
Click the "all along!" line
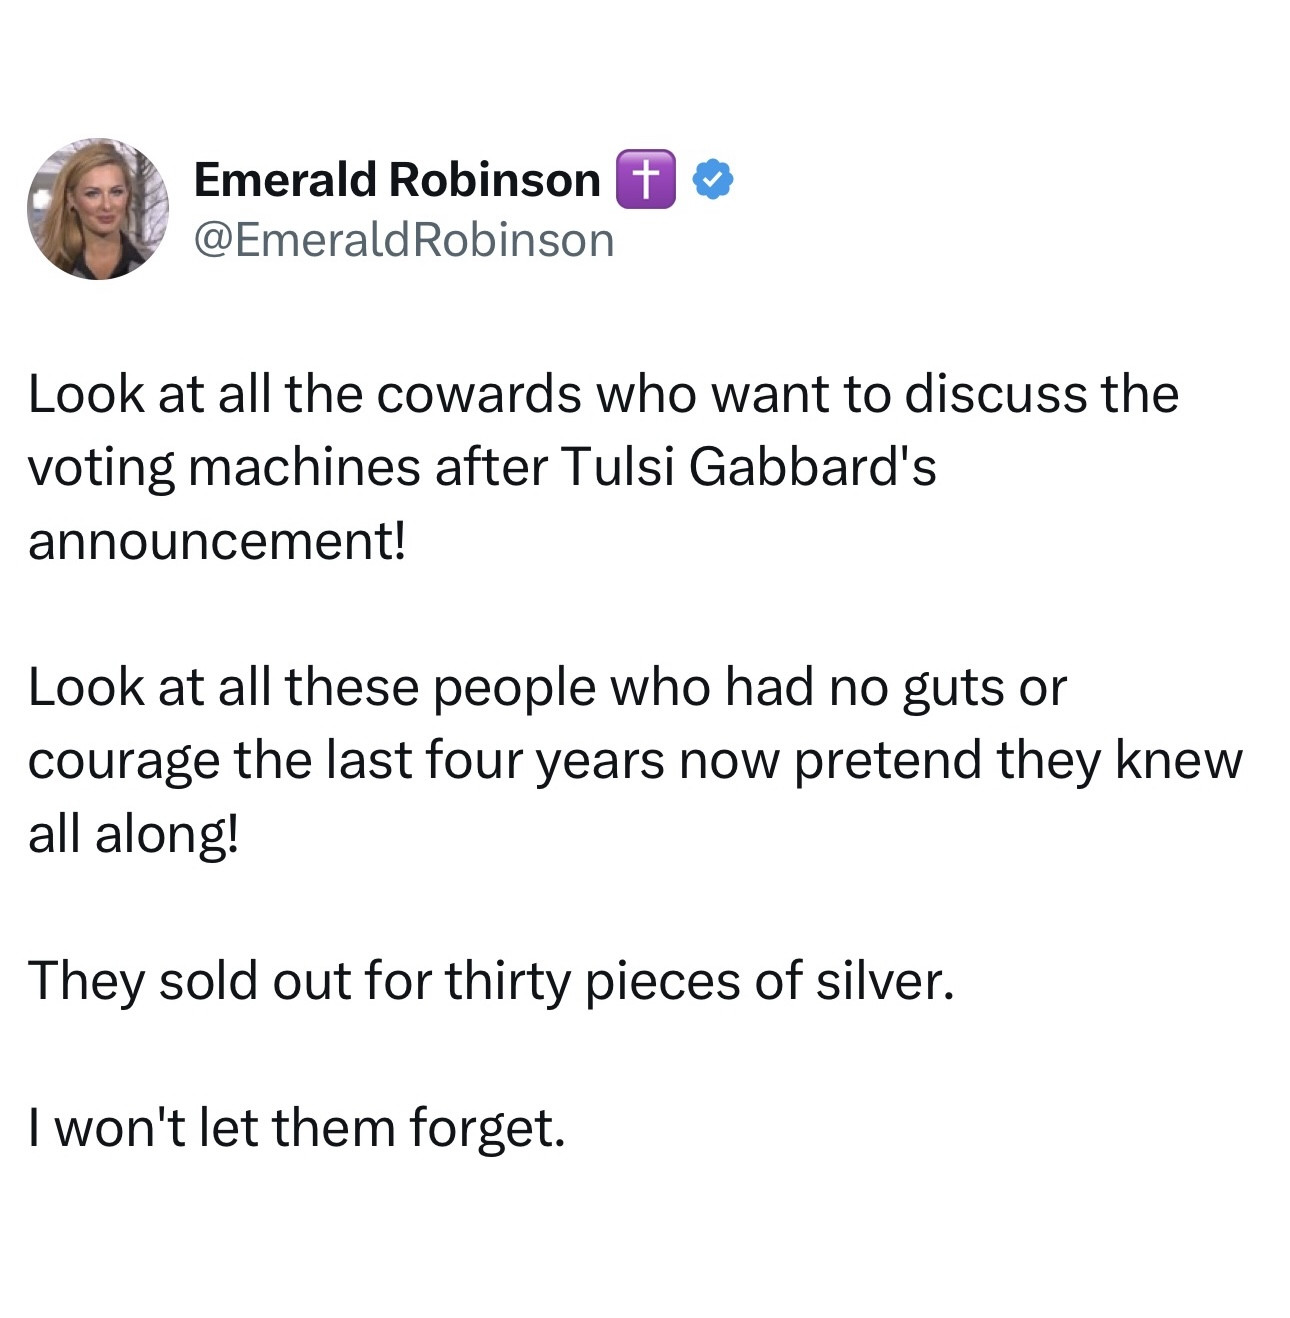133,834
